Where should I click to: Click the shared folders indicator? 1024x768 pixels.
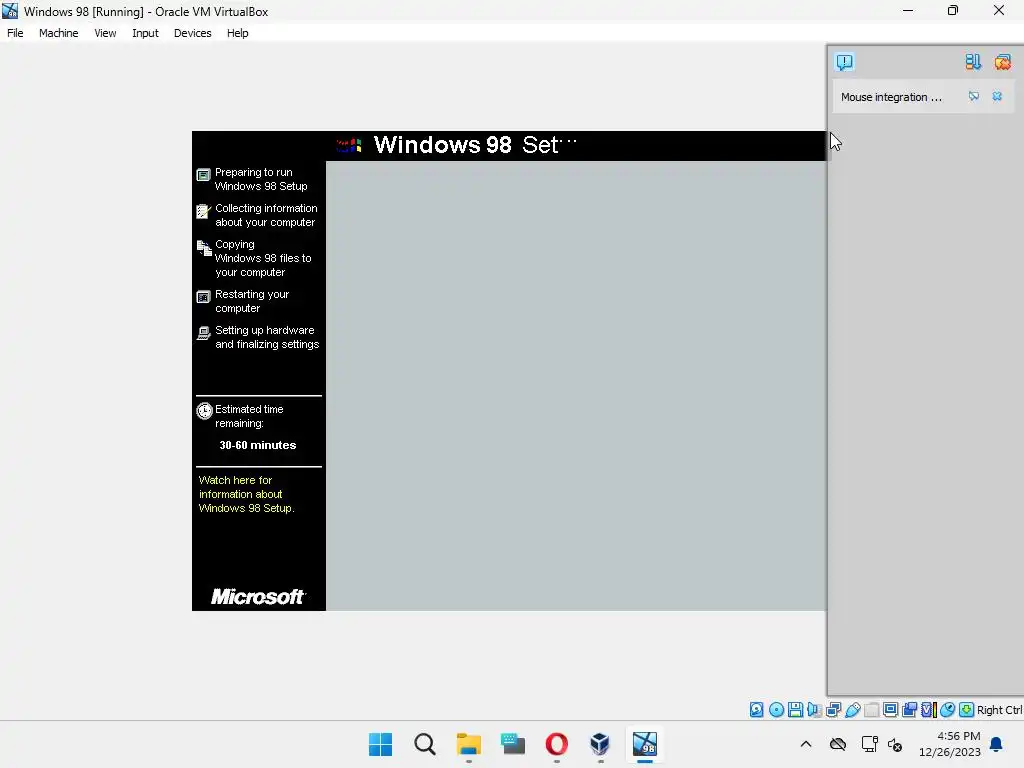(872, 710)
